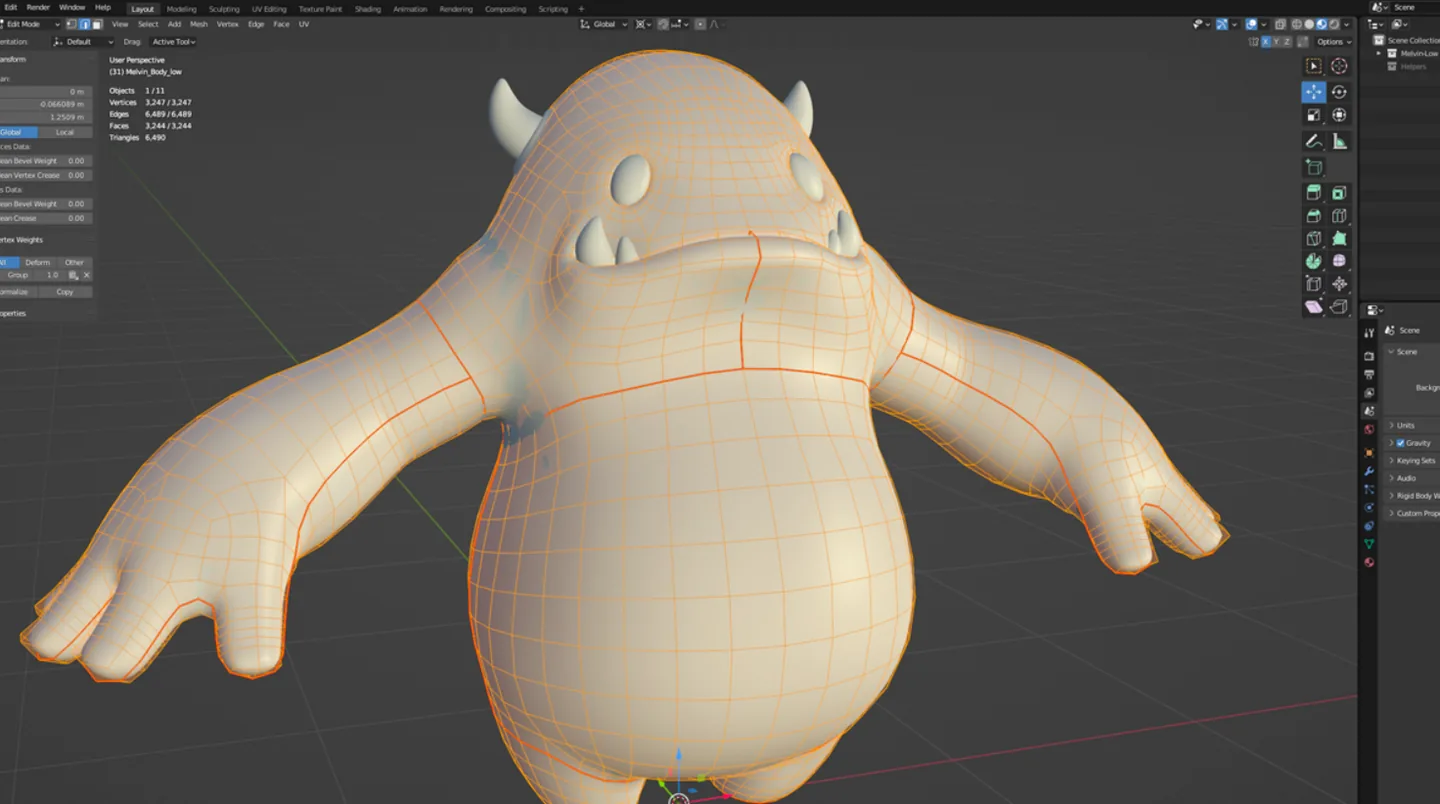Toggle Y axis mirror
Viewport: 1440px width, 804px height.
click(x=1278, y=42)
